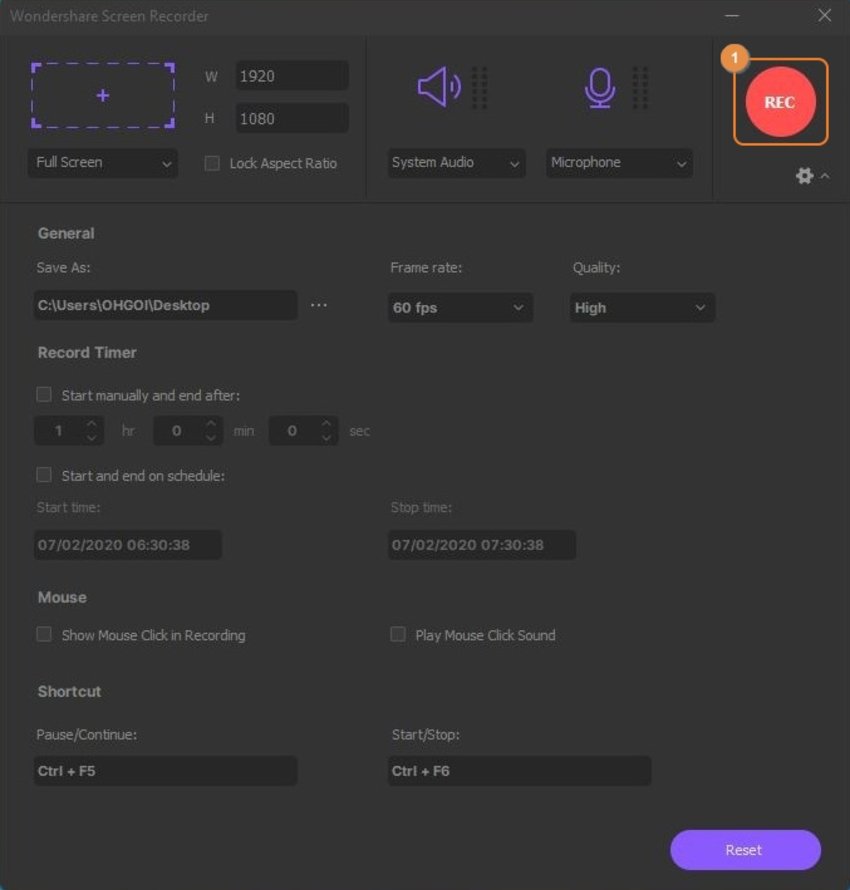Open settings with the gear icon
Viewport: 850px width, 890px height.
[804, 176]
